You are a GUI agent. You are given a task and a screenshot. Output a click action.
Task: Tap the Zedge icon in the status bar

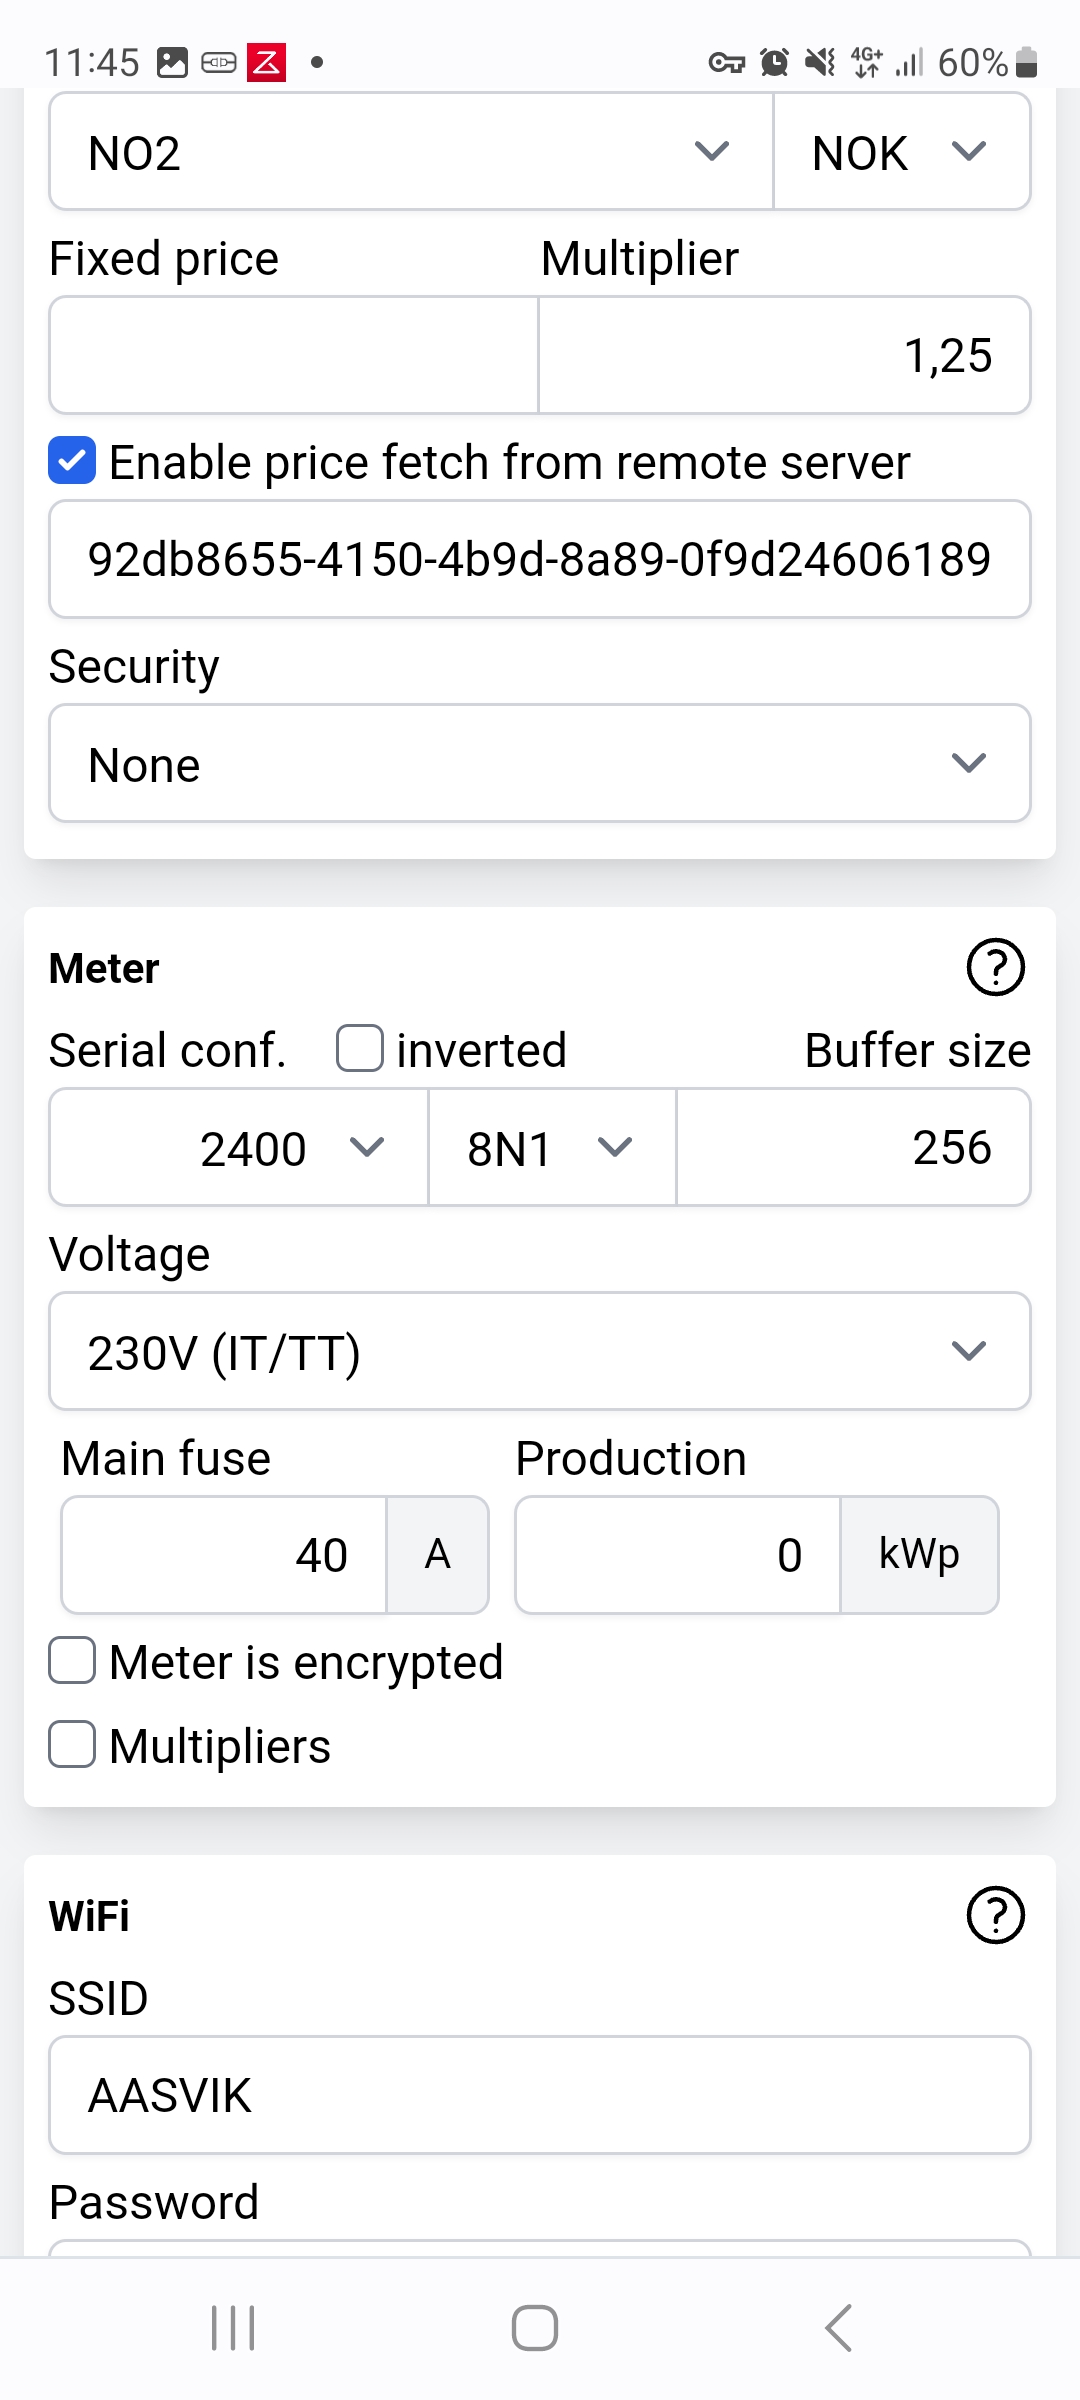[x=266, y=62]
